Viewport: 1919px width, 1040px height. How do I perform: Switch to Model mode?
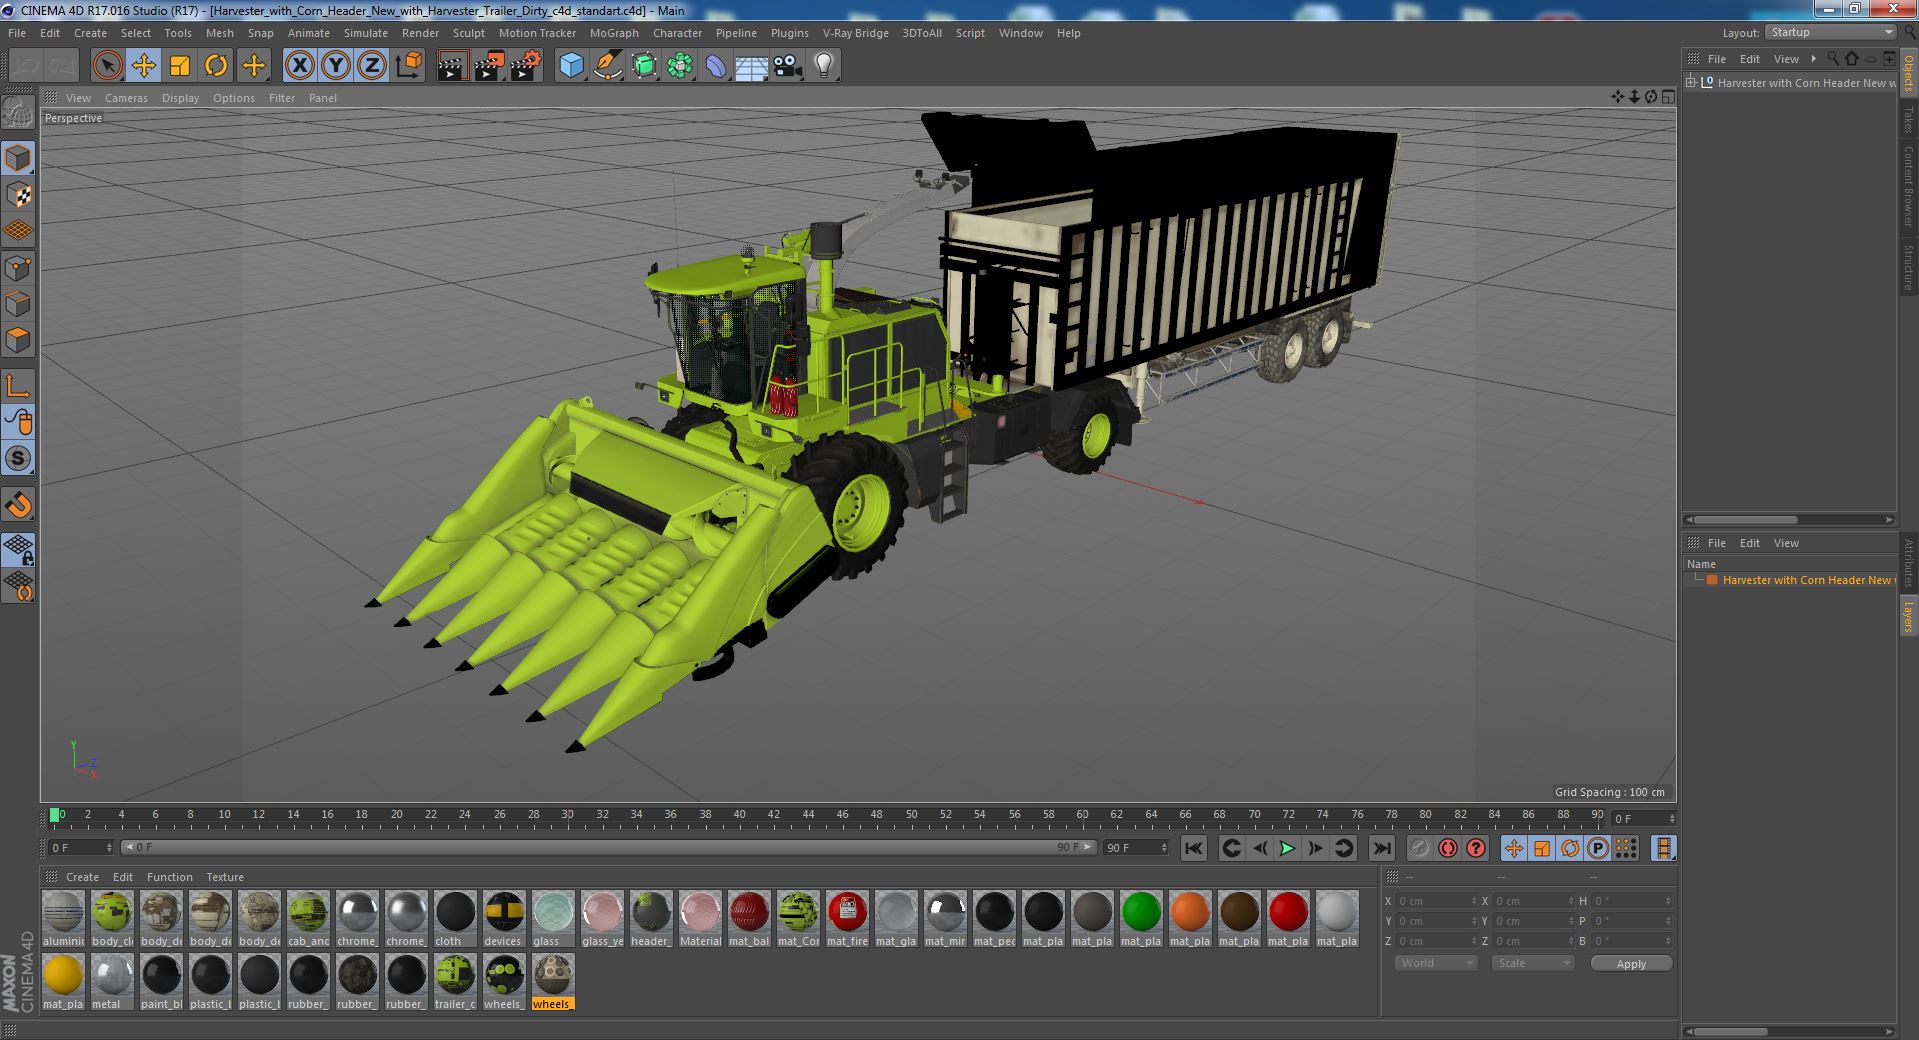pos(18,158)
